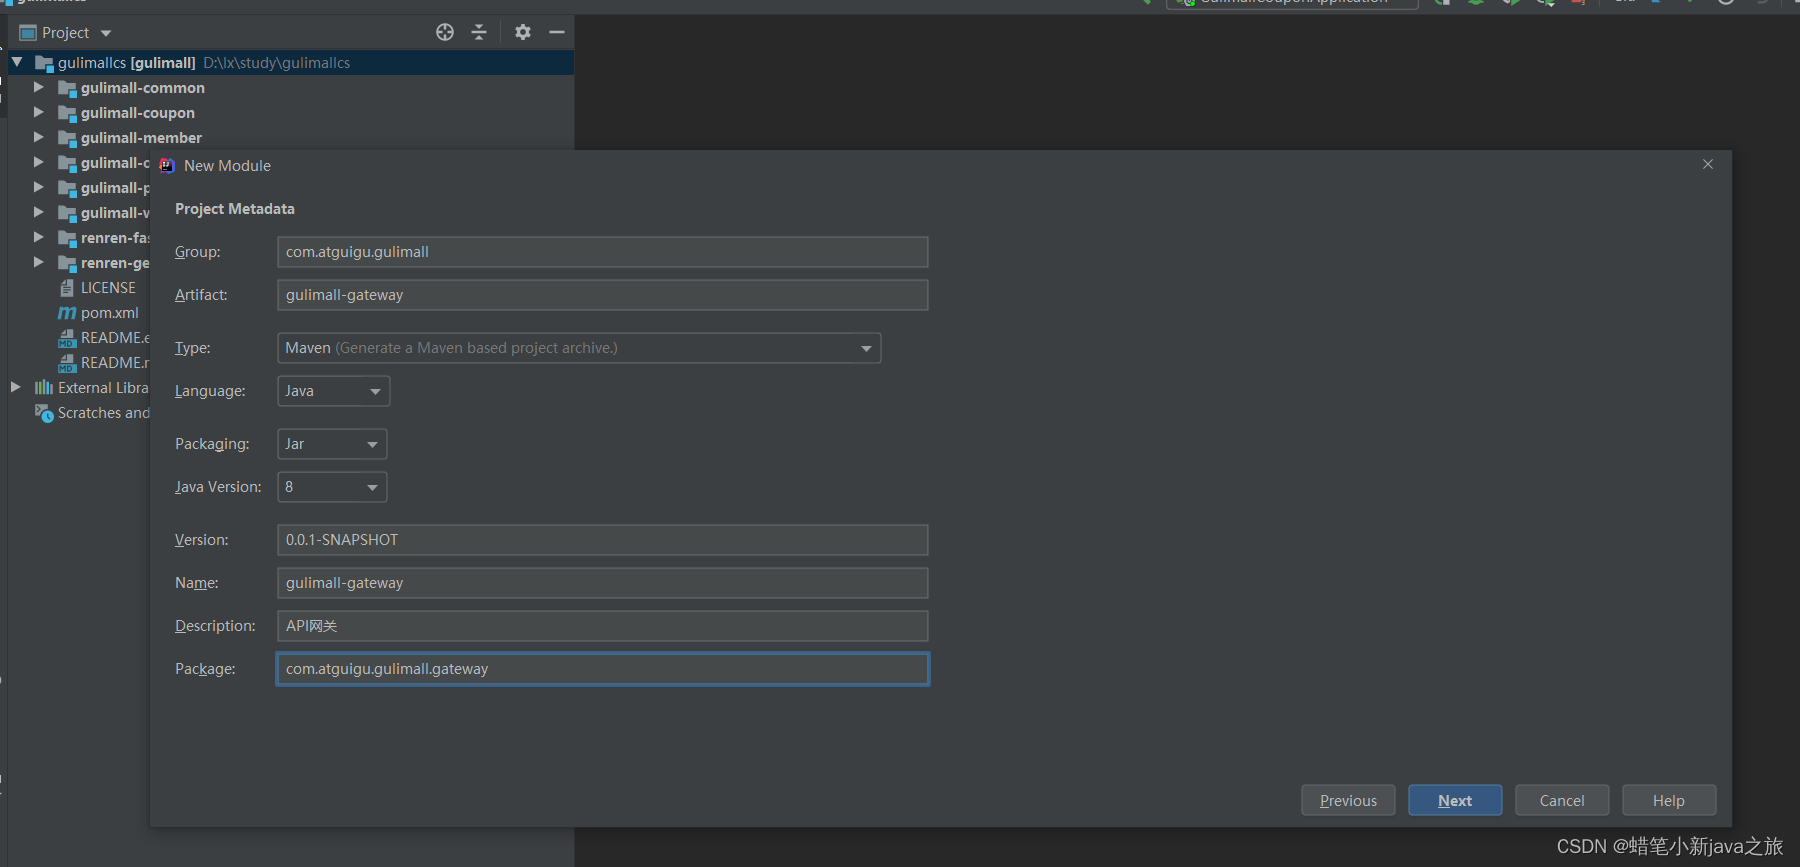The image size is (1800, 867).
Task: Open the Java Version dropdown
Action: coord(332,487)
